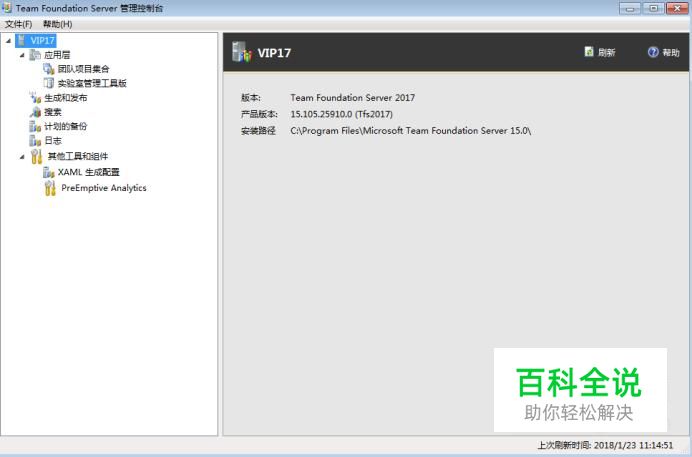The height and width of the screenshot is (457, 692).
Task: Click the Team Foundation Server 2017 version text
Action: (x=353, y=97)
